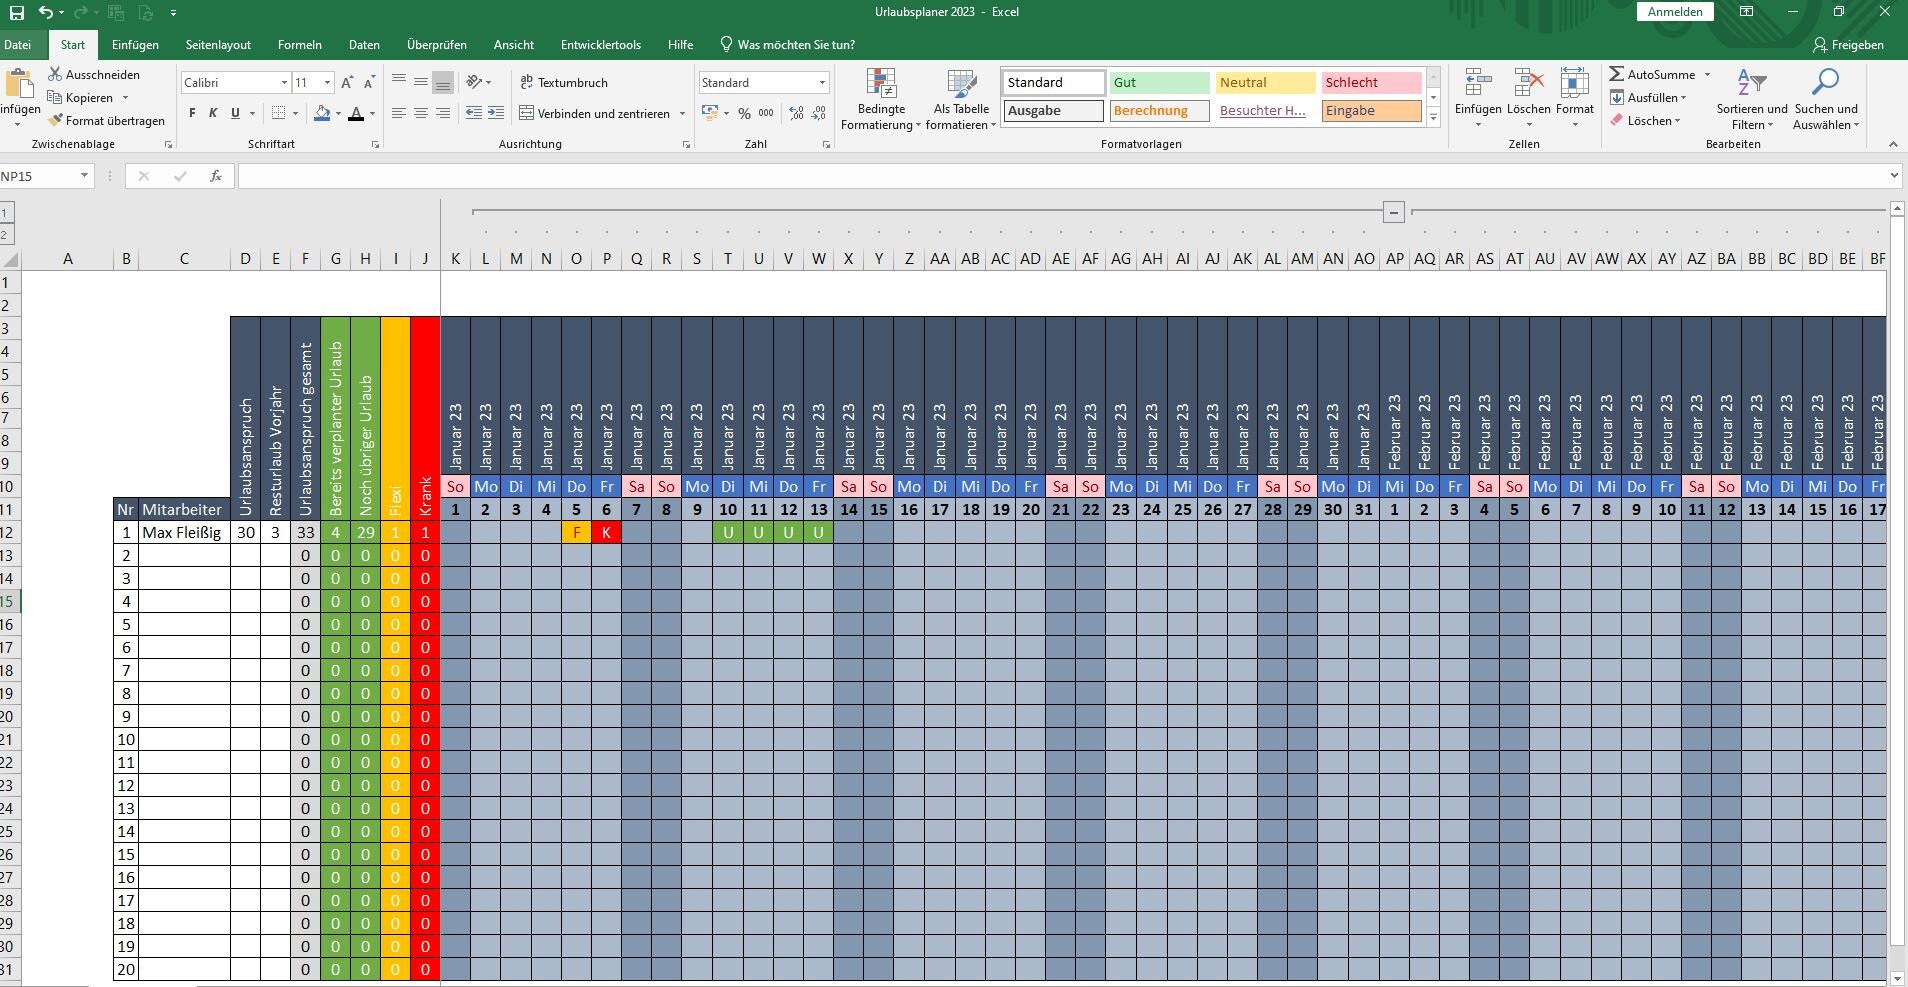Decrease font size with the smaller A icon
1908x987 pixels.
(369, 82)
